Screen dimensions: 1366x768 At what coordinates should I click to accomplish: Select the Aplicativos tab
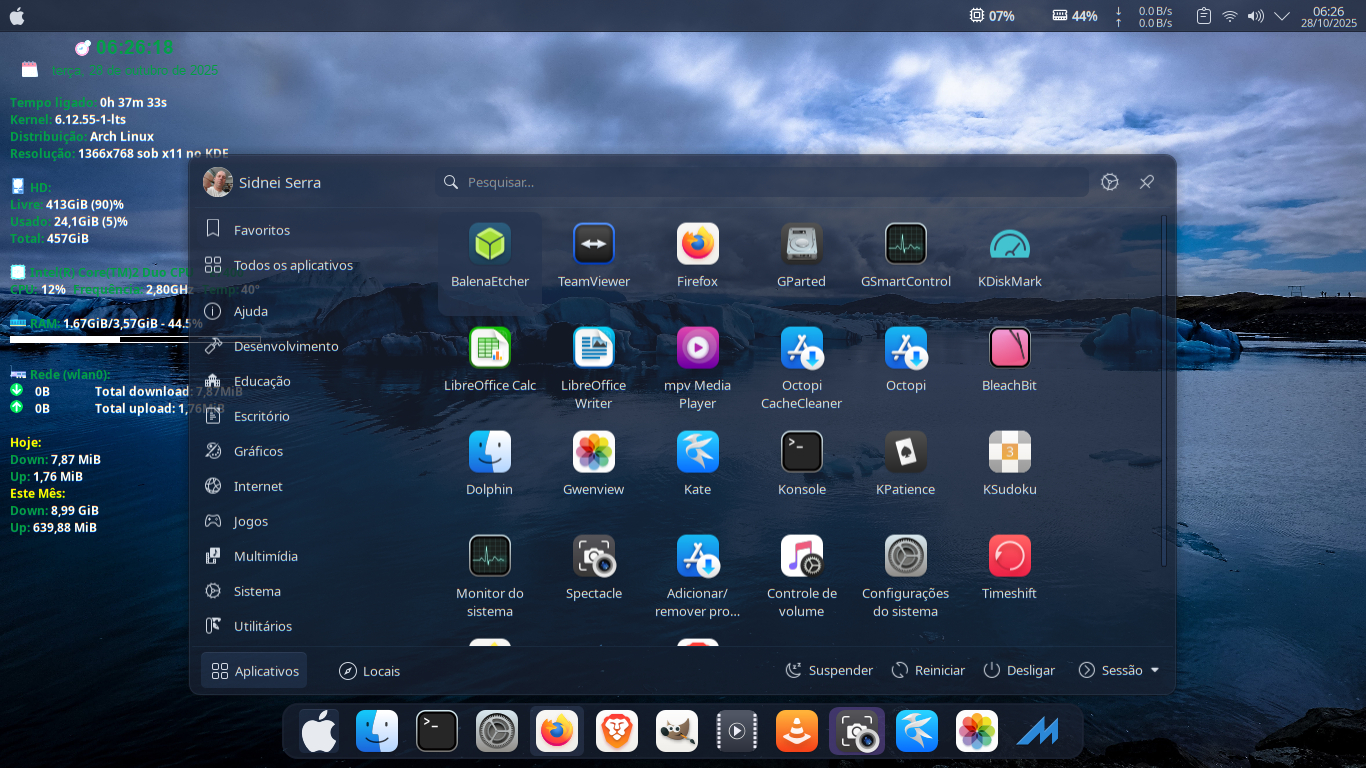pos(254,671)
